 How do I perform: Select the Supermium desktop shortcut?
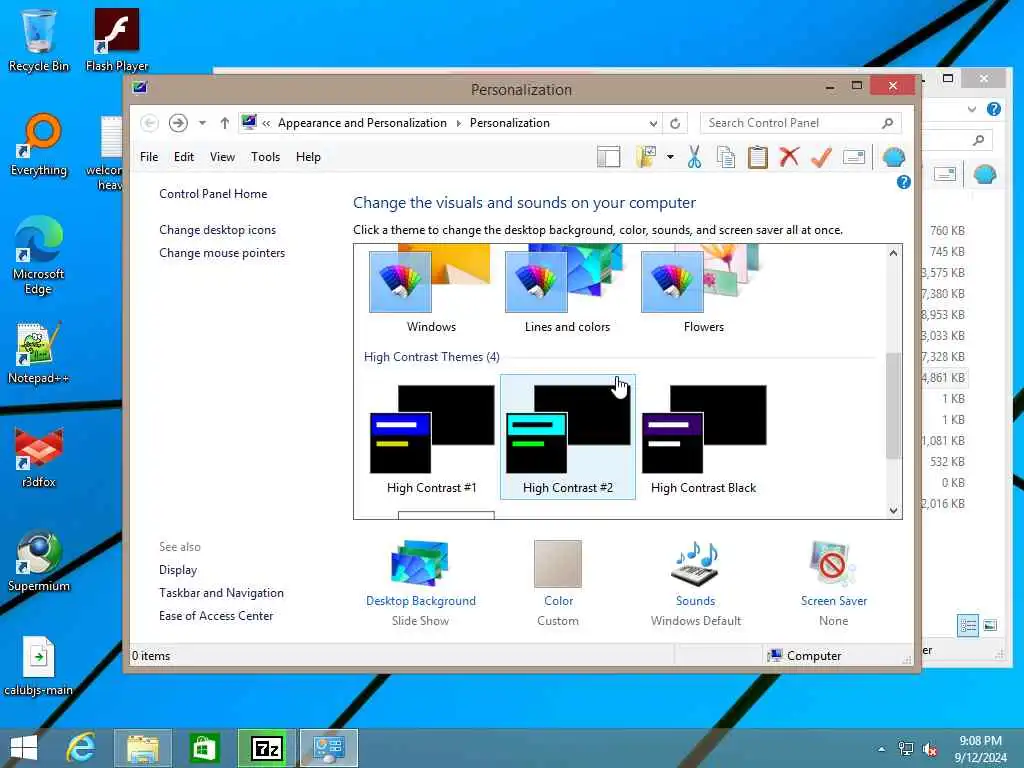(39, 561)
